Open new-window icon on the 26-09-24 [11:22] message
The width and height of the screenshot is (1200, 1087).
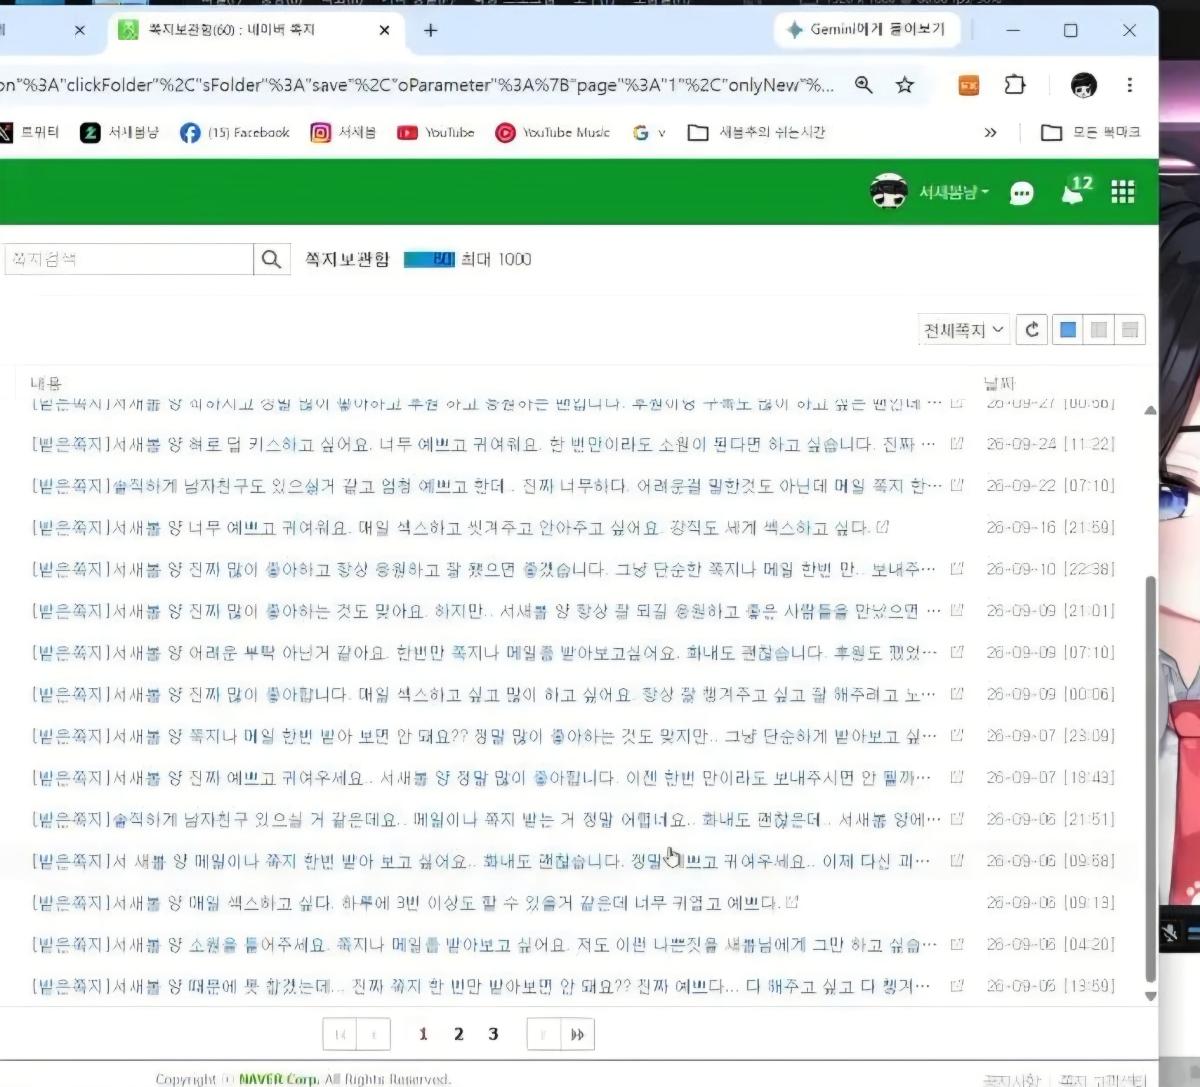[x=957, y=444]
